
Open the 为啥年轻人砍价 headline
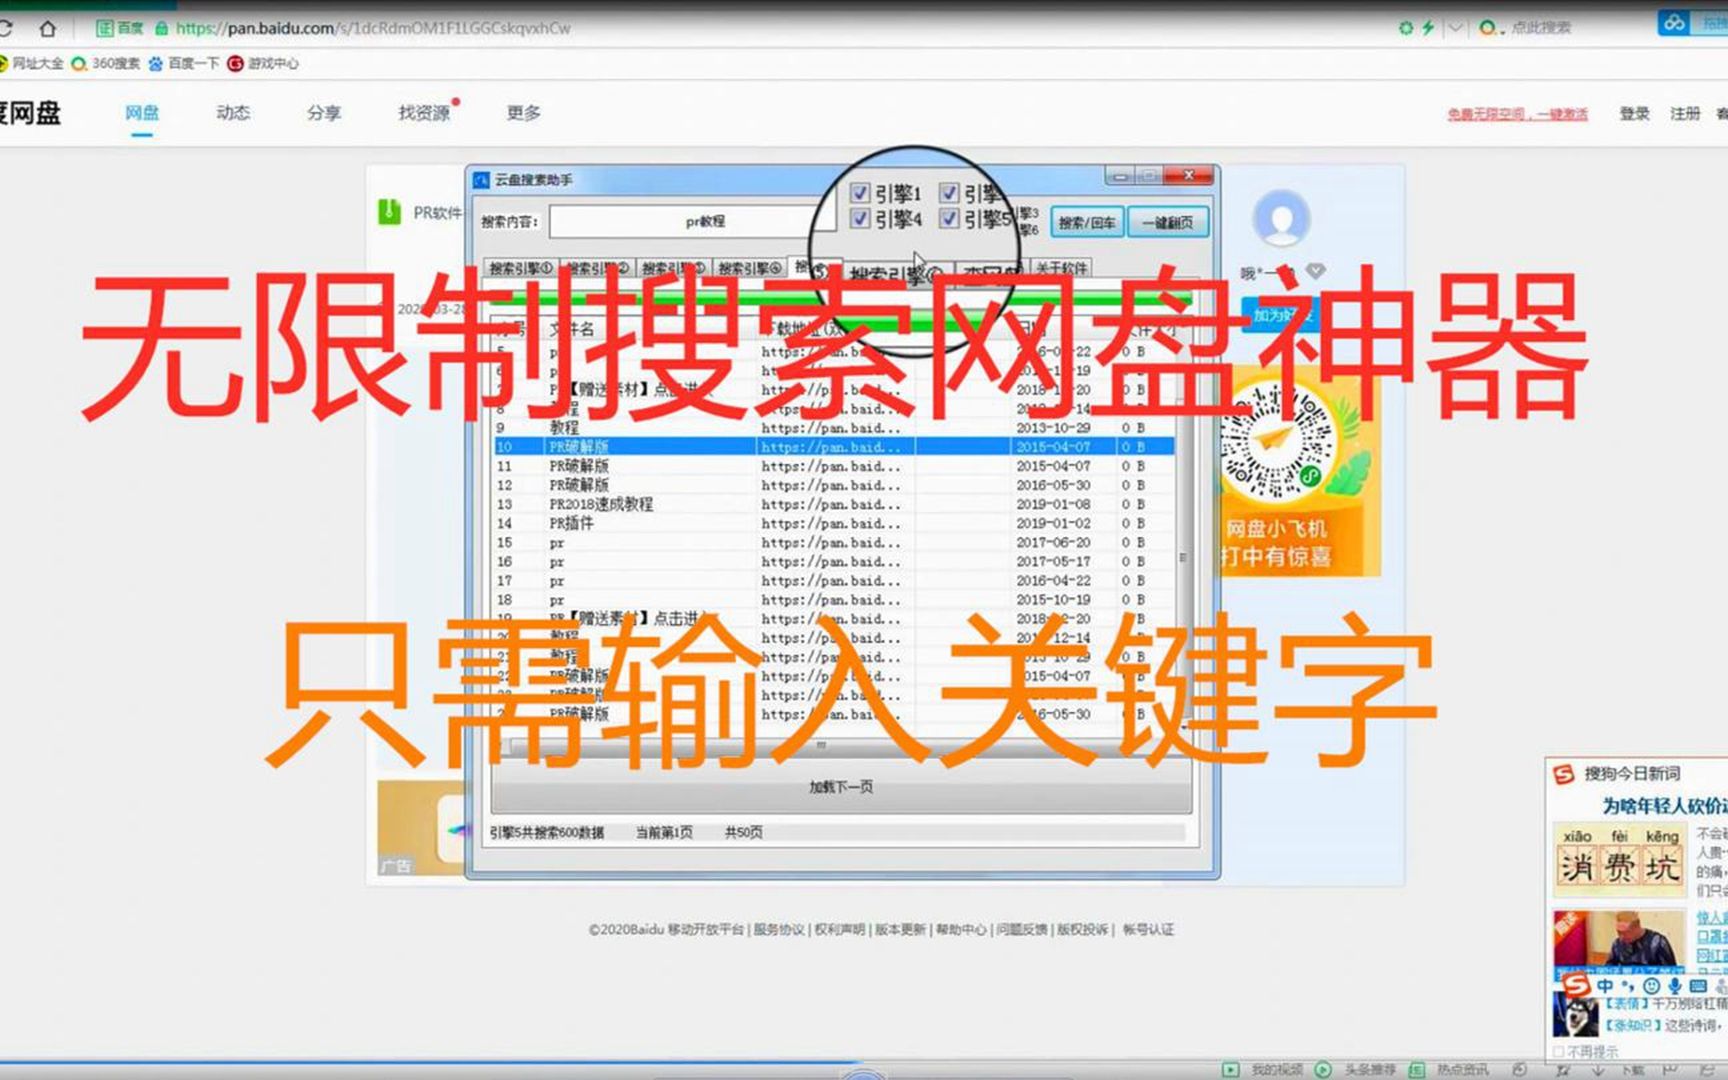pyautogui.click(x=1664, y=806)
